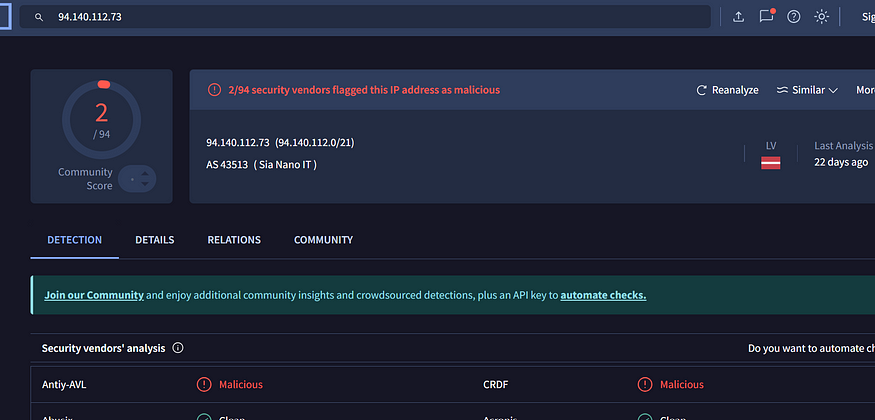875x420 pixels.
Task: Click the malicious alert icon in the banner
Action: click(x=214, y=90)
